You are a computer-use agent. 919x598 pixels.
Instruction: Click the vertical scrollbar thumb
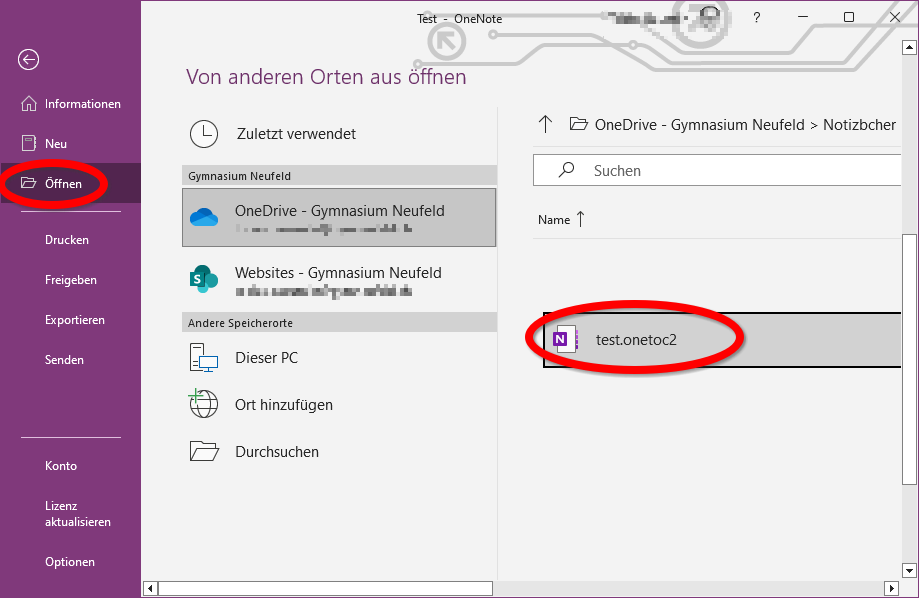click(909, 359)
